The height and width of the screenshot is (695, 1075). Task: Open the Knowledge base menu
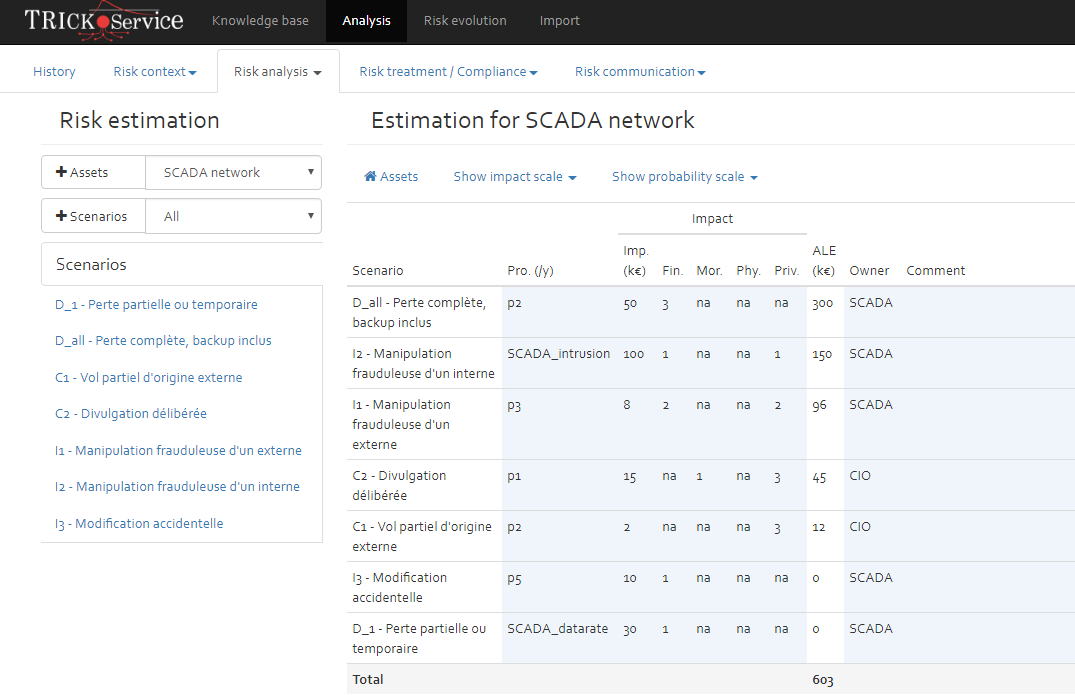coord(260,21)
